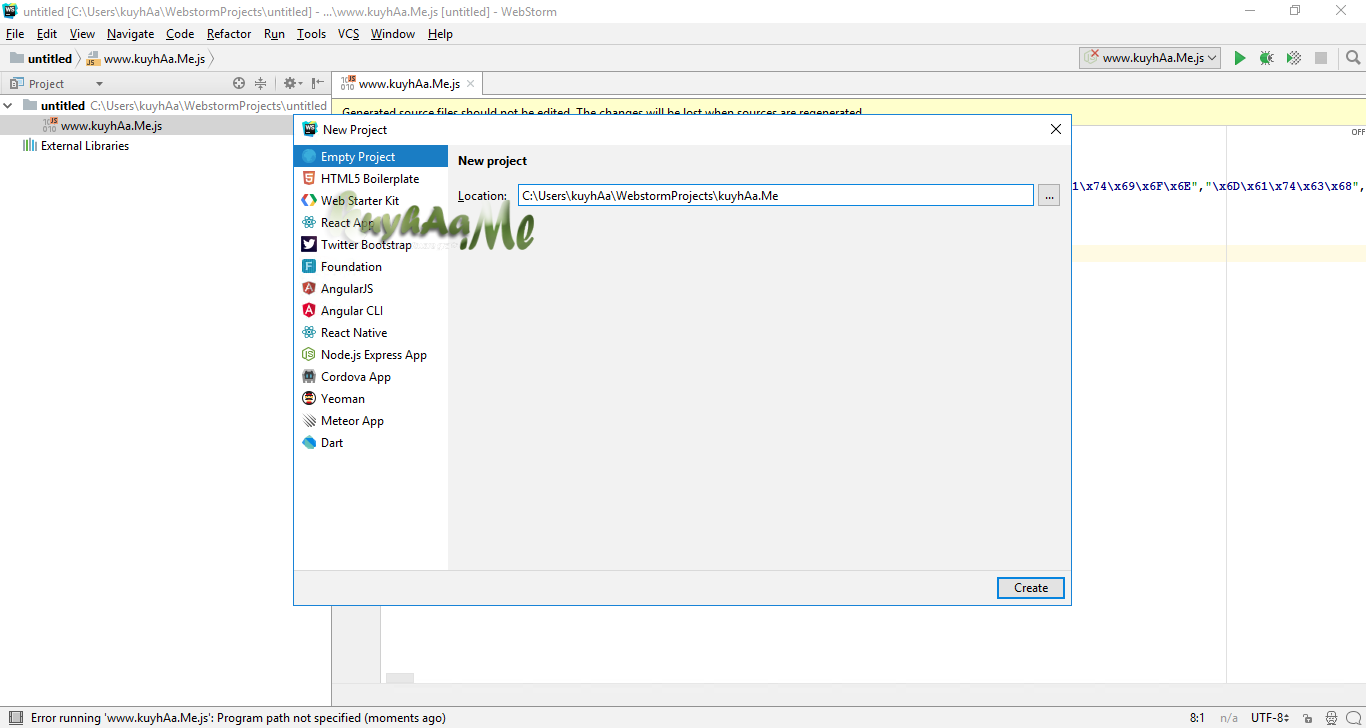Click cursor position 8:1 in status bar
This screenshot has height=728, width=1366.
pos(1197,718)
